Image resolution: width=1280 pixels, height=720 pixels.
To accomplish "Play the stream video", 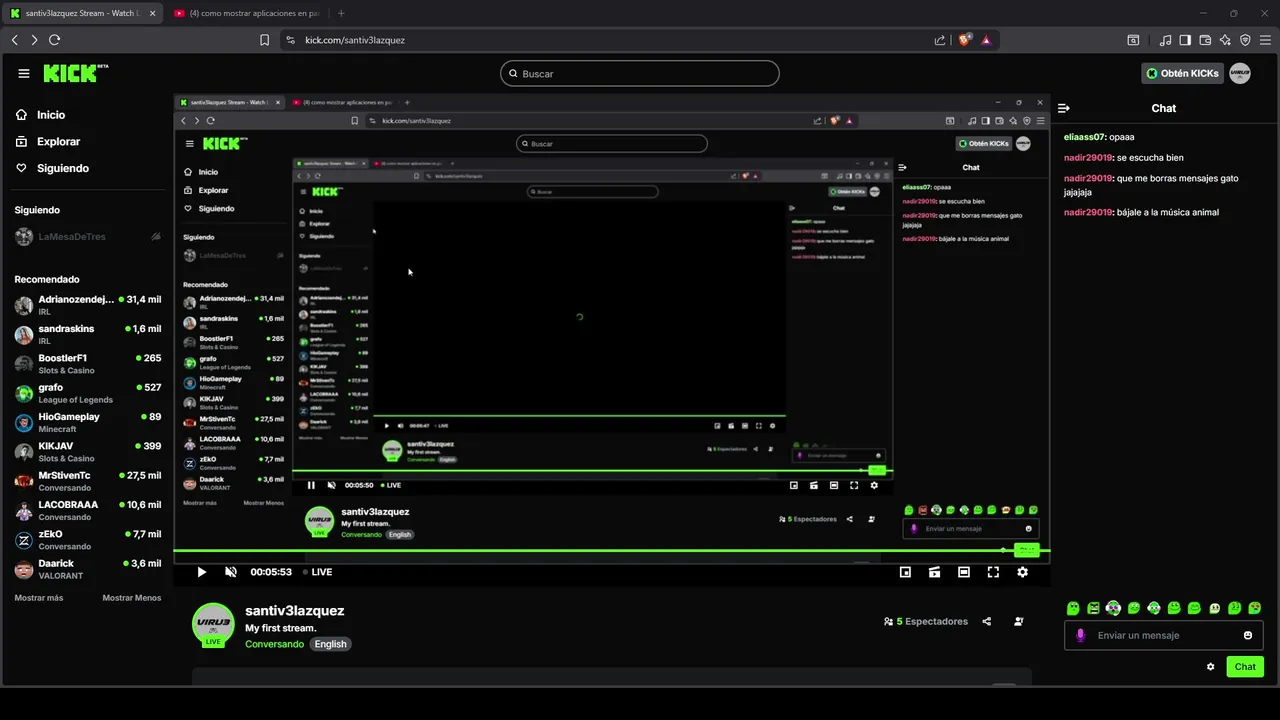I will [x=201, y=572].
